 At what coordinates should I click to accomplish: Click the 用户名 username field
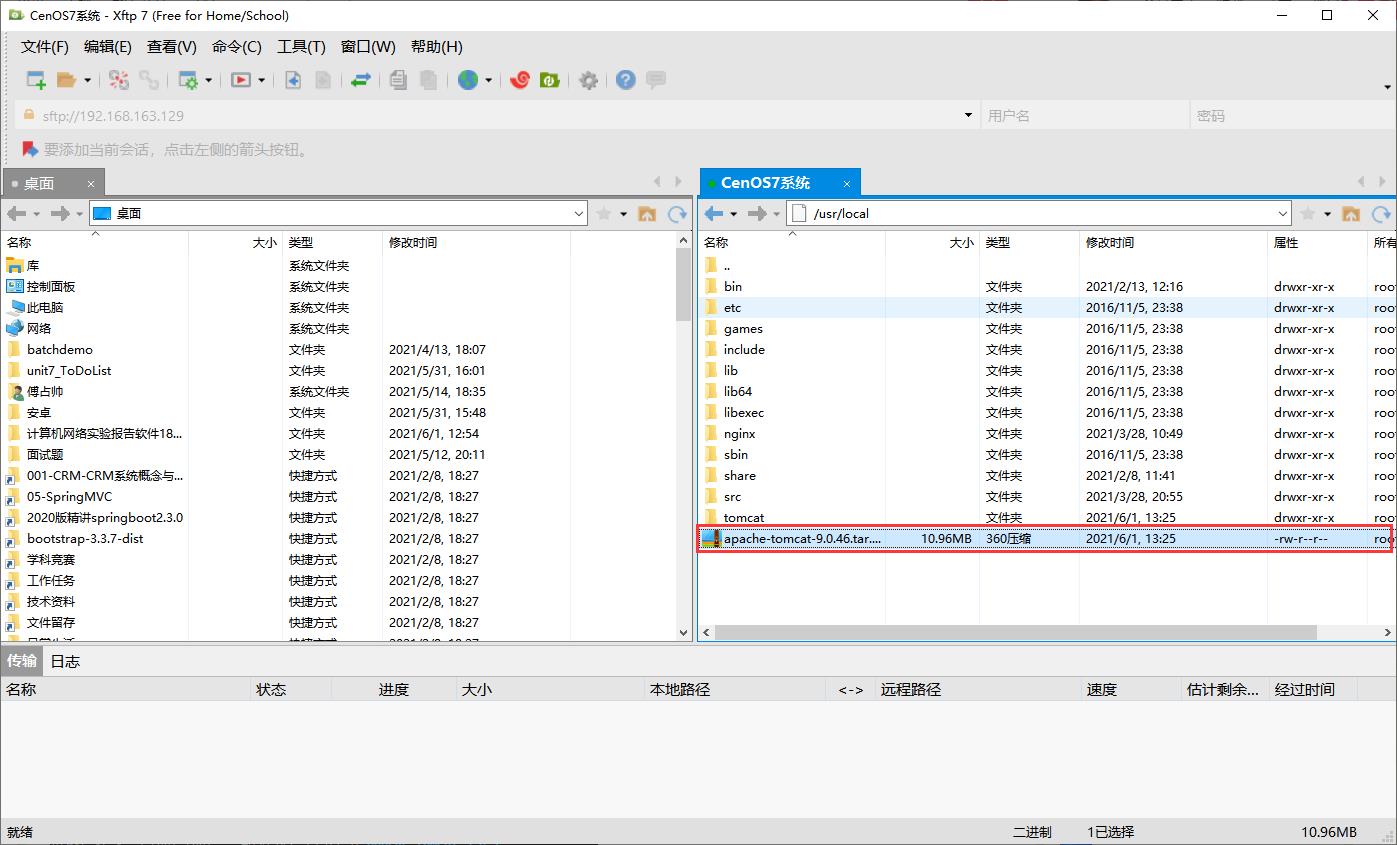pos(1083,116)
